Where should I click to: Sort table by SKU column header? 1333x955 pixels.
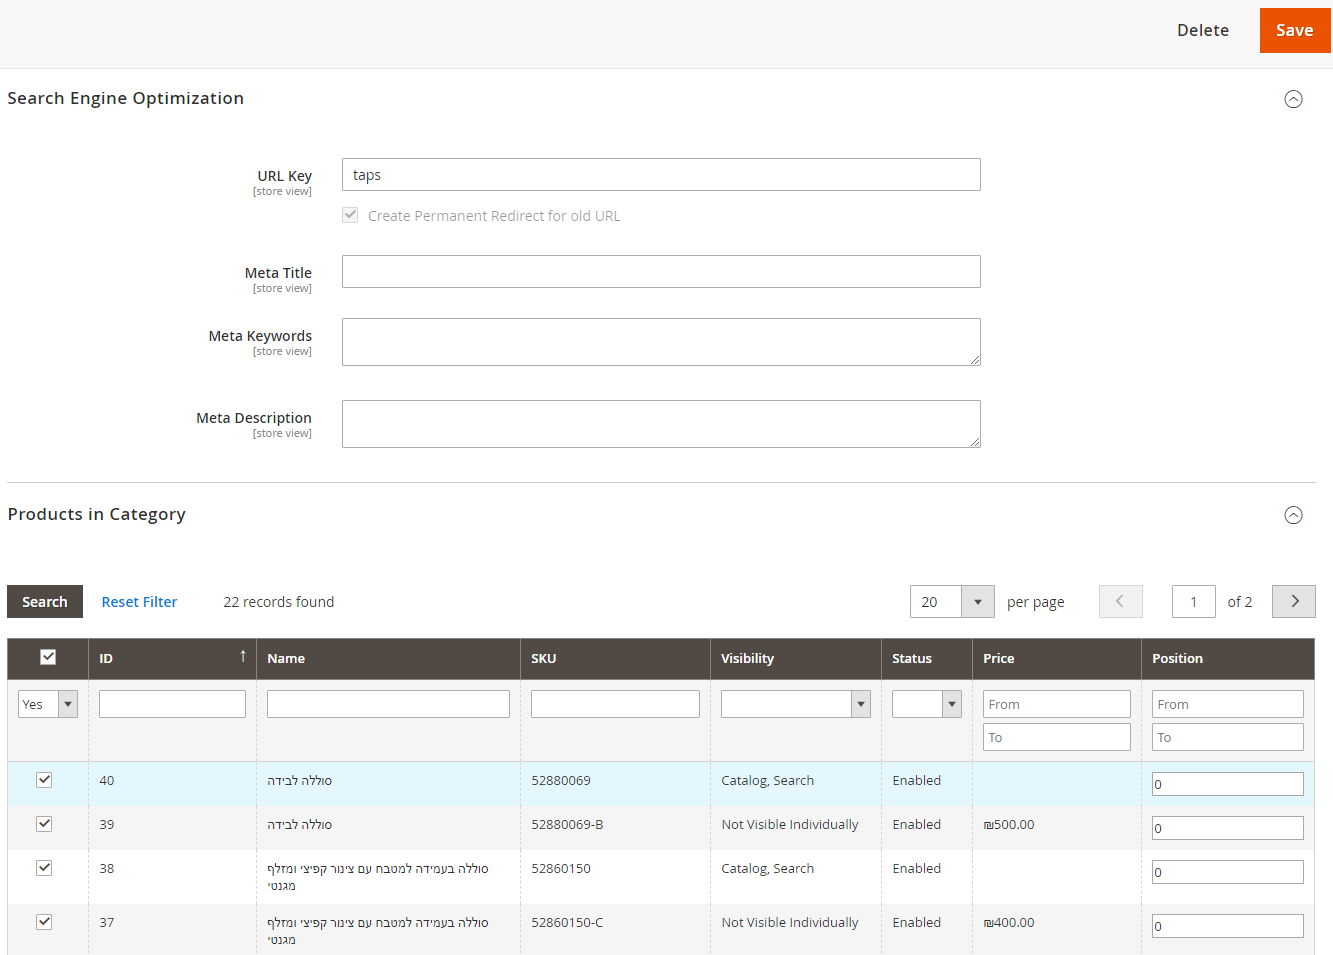pos(543,658)
